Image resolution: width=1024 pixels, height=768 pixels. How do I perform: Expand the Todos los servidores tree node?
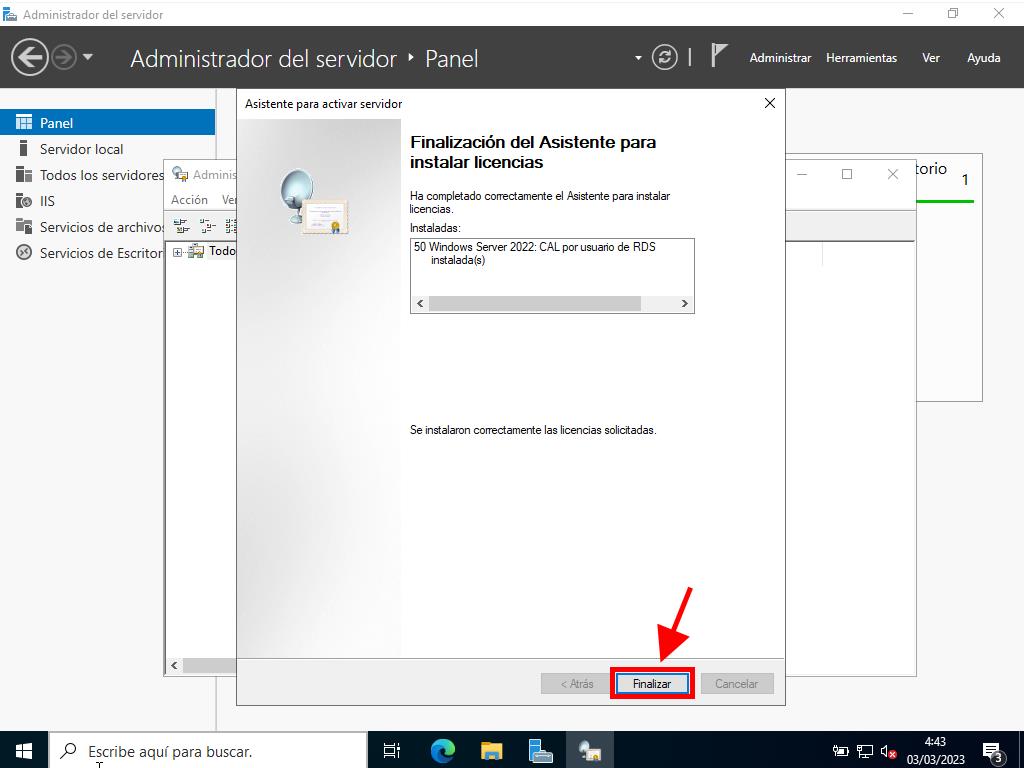pos(178,252)
